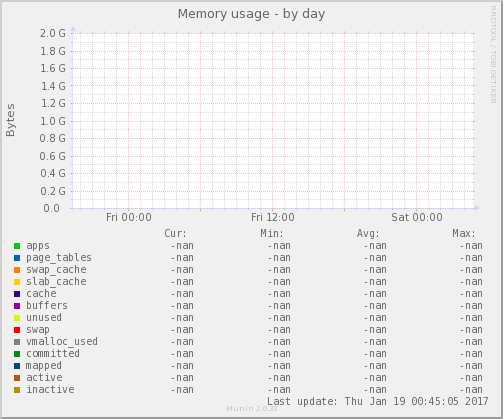The width and height of the screenshot is (503, 419).
Task: Click the 'slab_cache' legend label
Action: point(56,282)
